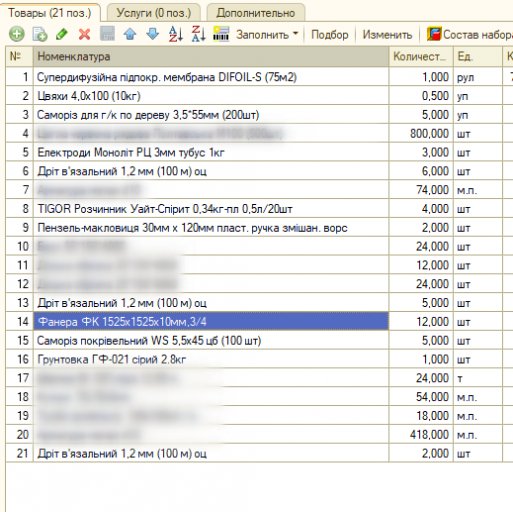Click quantity cell 18,000
This screenshot has height=512, width=513.
(421, 416)
